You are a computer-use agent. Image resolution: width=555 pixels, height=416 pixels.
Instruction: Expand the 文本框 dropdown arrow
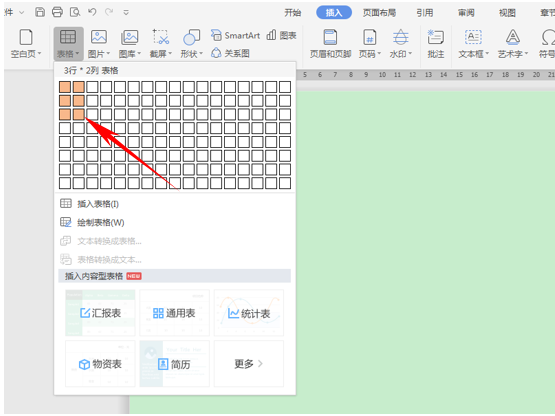tap(487, 54)
